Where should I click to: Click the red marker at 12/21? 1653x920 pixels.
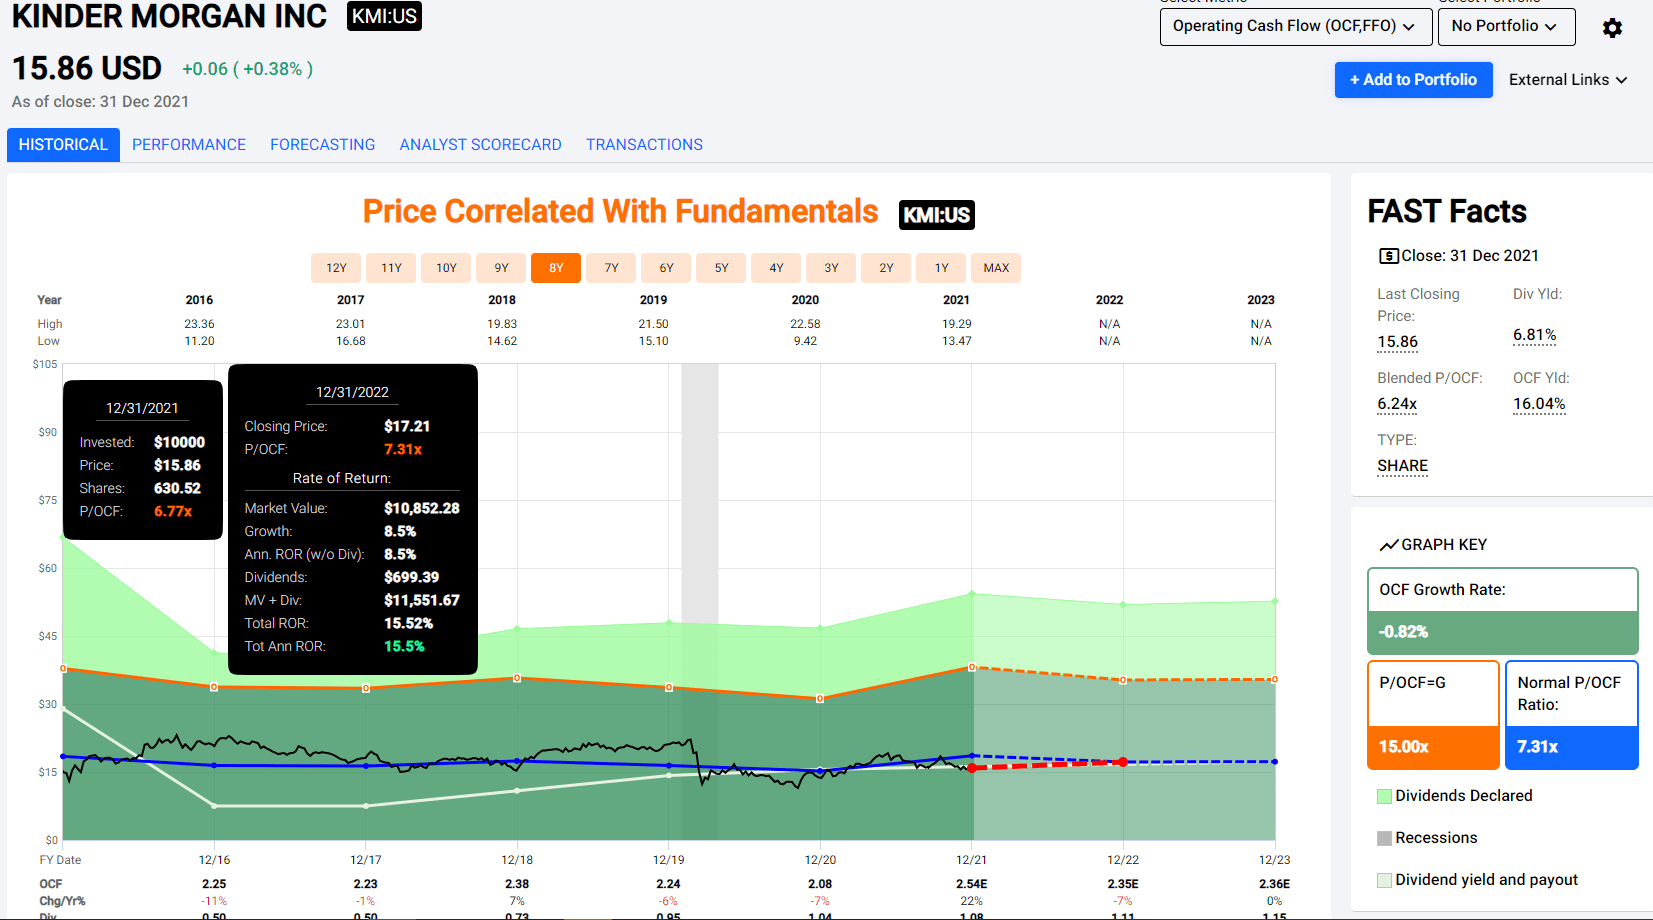click(972, 768)
